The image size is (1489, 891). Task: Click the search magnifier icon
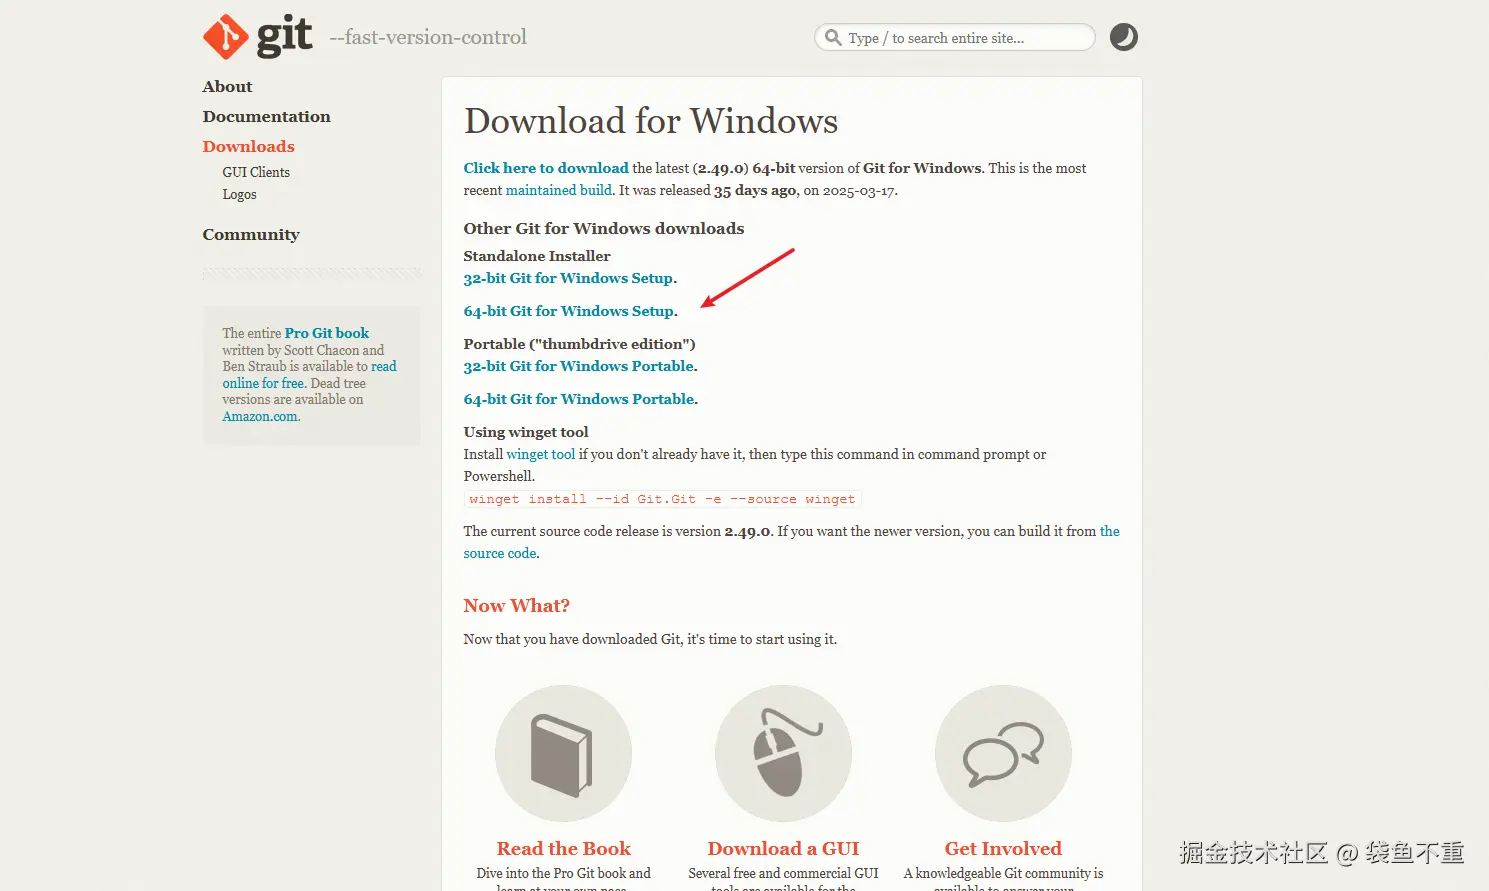(833, 38)
